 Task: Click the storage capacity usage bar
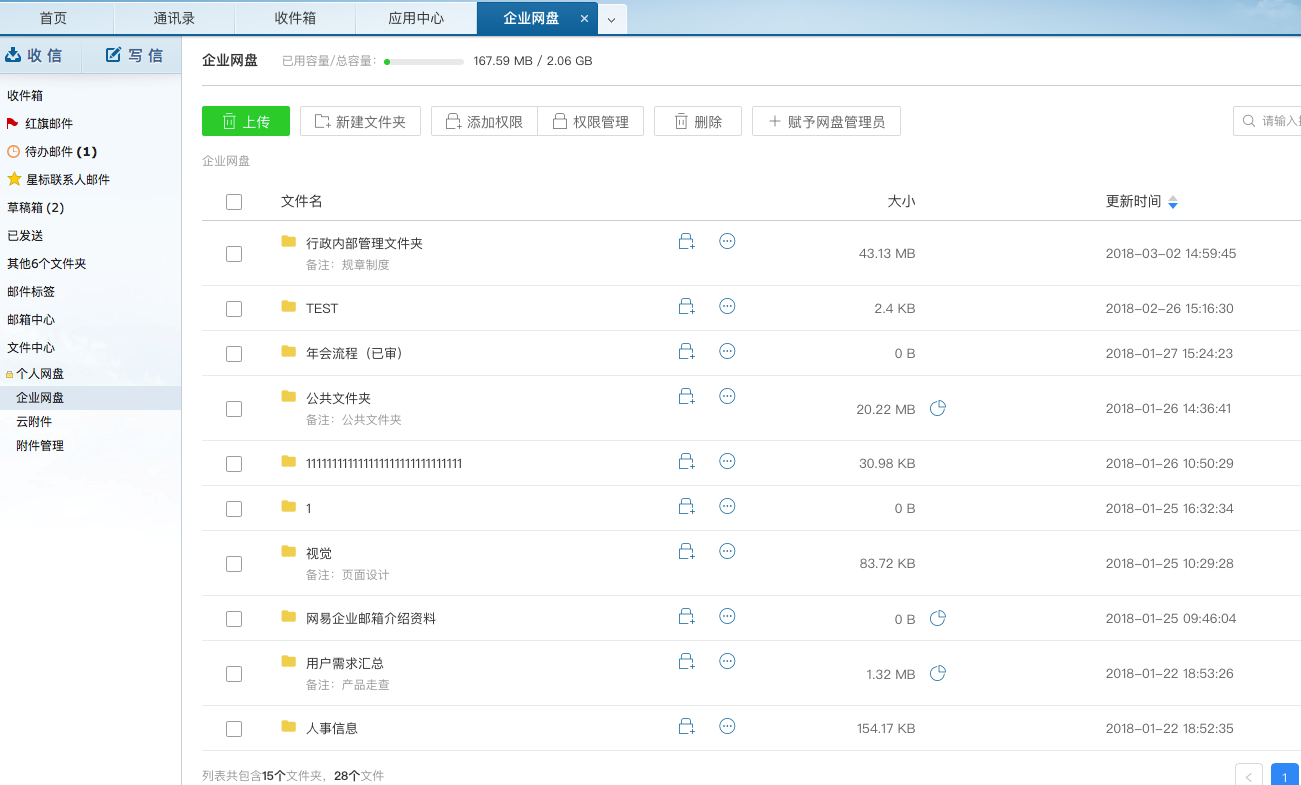click(x=424, y=62)
